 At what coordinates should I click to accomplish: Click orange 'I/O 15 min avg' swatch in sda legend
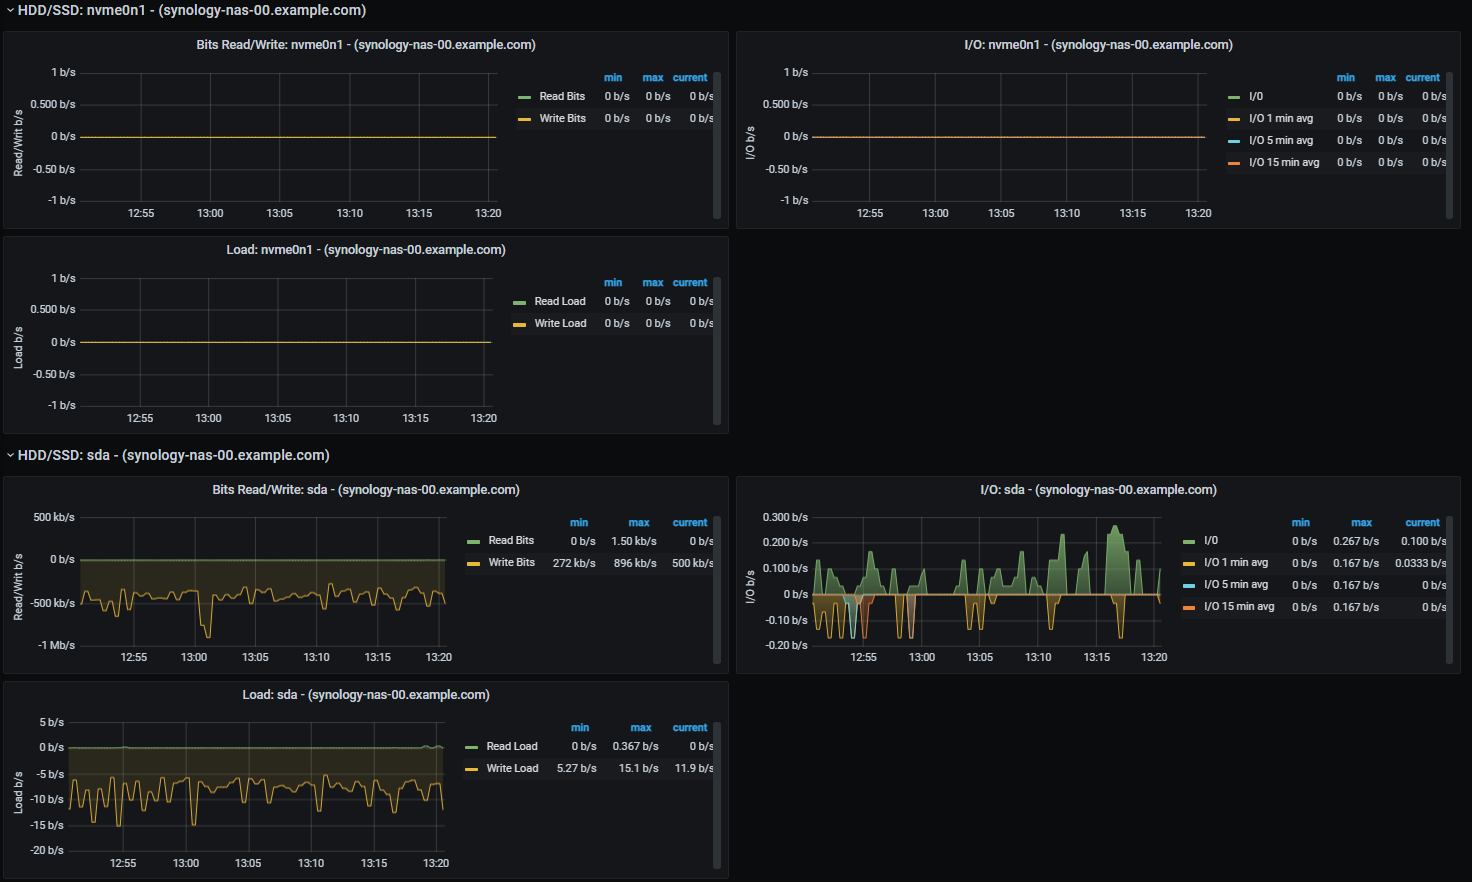pyautogui.click(x=1189, y=608)
